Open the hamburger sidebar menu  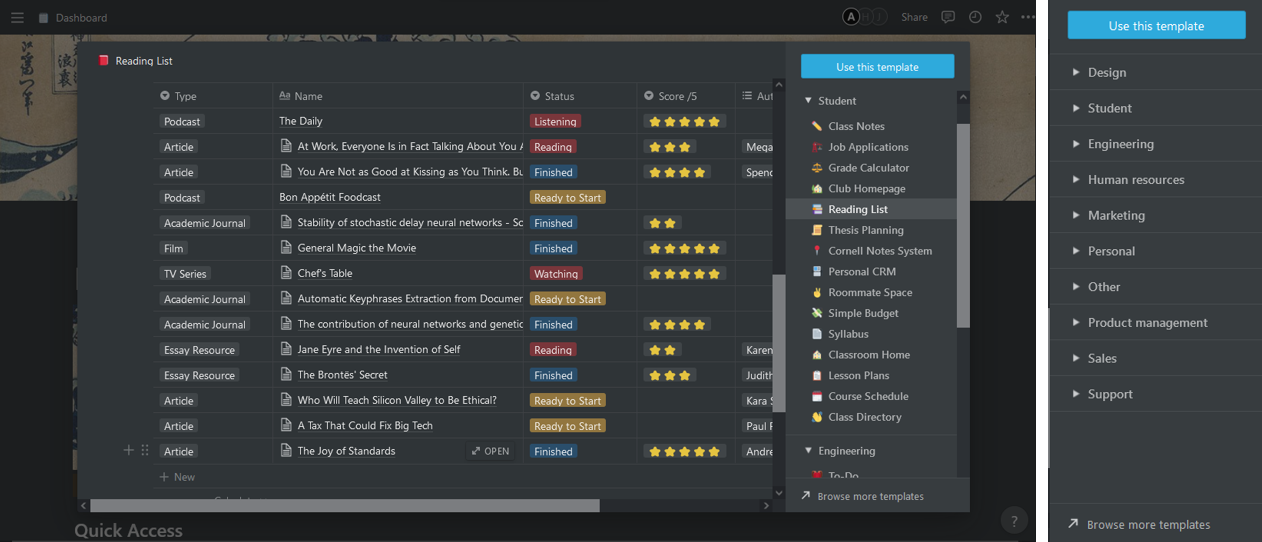pos(17,18)
